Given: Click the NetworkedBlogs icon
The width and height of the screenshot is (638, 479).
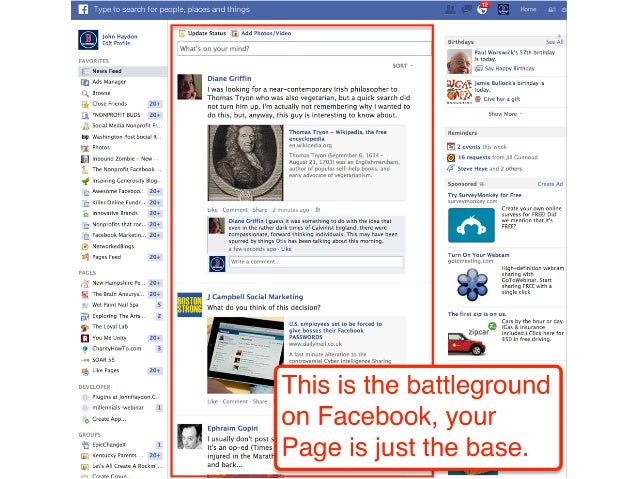Looking at the screenshot, I should pos(85,247).
